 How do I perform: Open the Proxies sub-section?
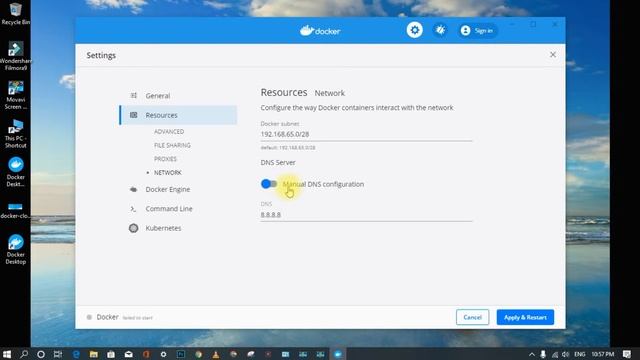165,159
